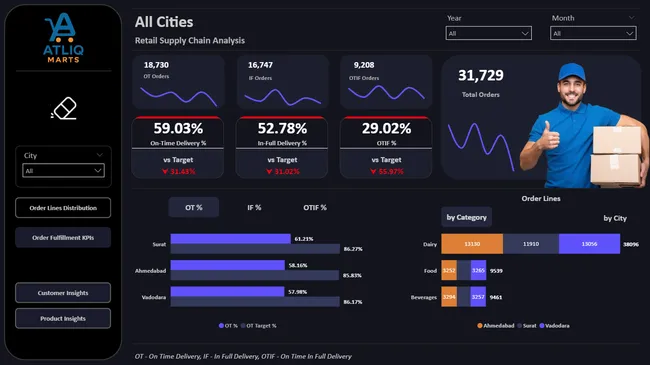Open the City filter dropdown
Screen dimensions: 650x365
tap(63, 170)
